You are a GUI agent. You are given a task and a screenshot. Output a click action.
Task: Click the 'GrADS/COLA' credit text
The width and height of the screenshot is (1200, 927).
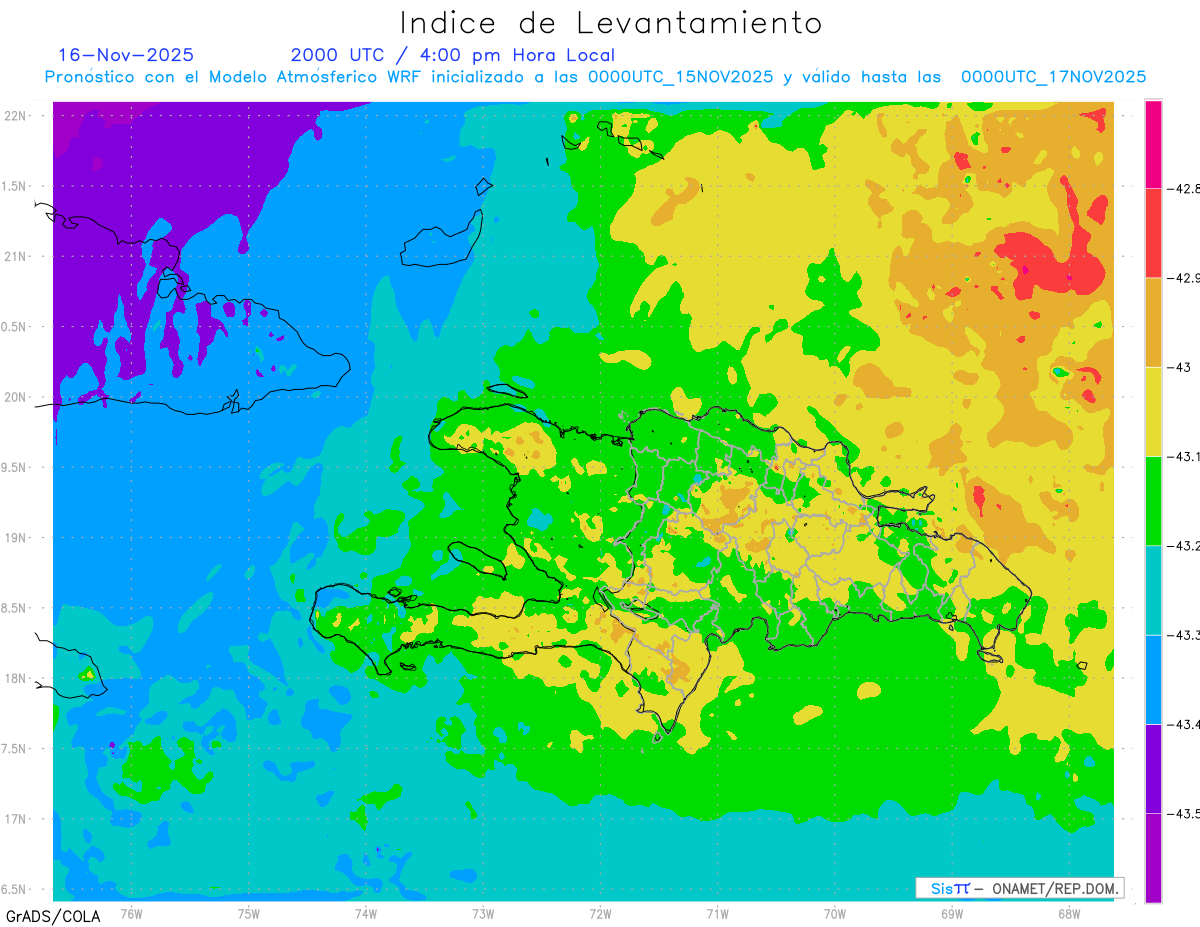point(51,917)
